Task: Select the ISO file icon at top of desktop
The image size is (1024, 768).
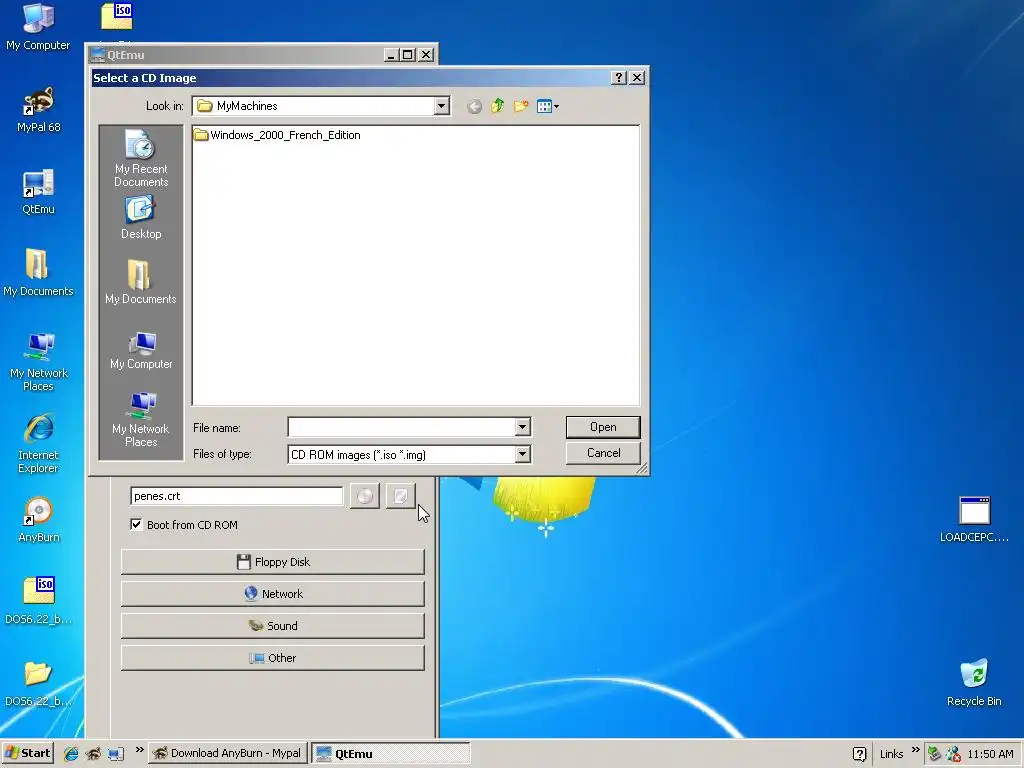Action: [x=117, y=18]
